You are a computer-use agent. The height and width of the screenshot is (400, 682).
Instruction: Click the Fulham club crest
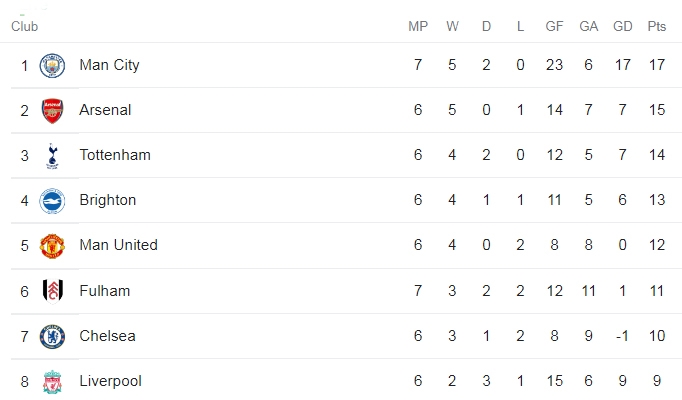53,291
